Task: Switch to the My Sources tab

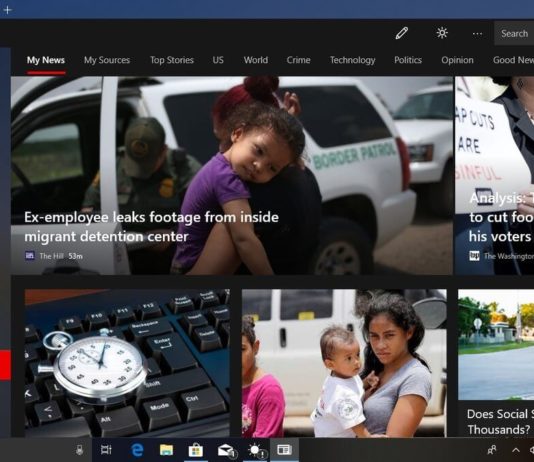Action: coord(107,60)
